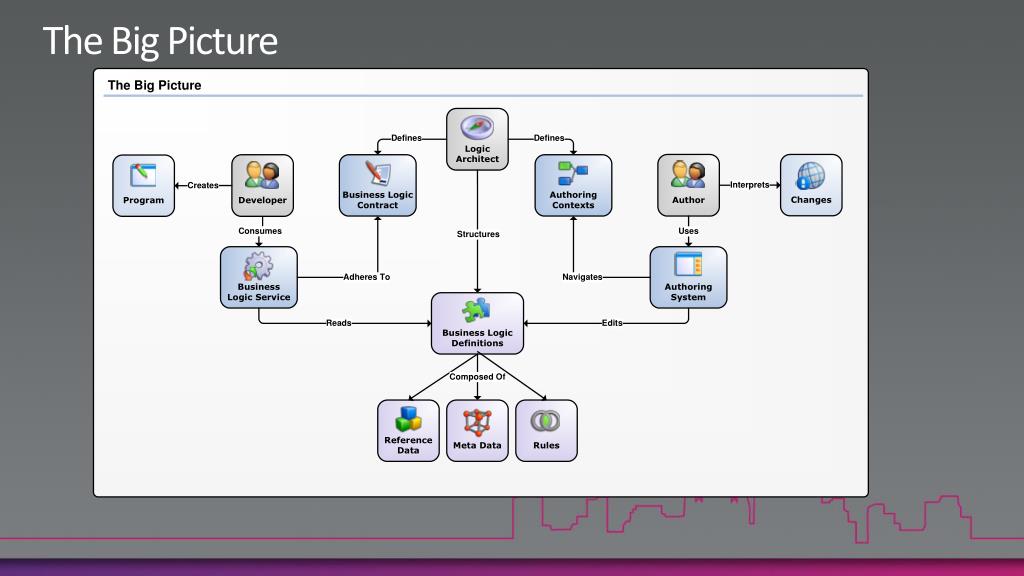Click the 'Navigates' connector label

pos(582,277)
